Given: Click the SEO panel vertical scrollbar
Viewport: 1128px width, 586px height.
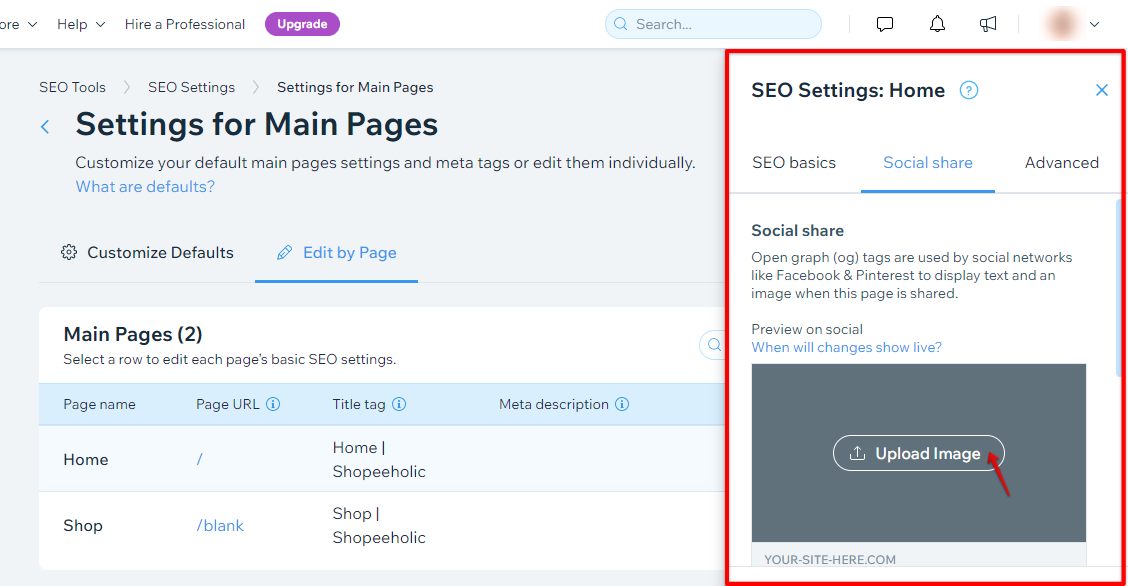Looking at the screenshot, I should (x=1118, y=290).
